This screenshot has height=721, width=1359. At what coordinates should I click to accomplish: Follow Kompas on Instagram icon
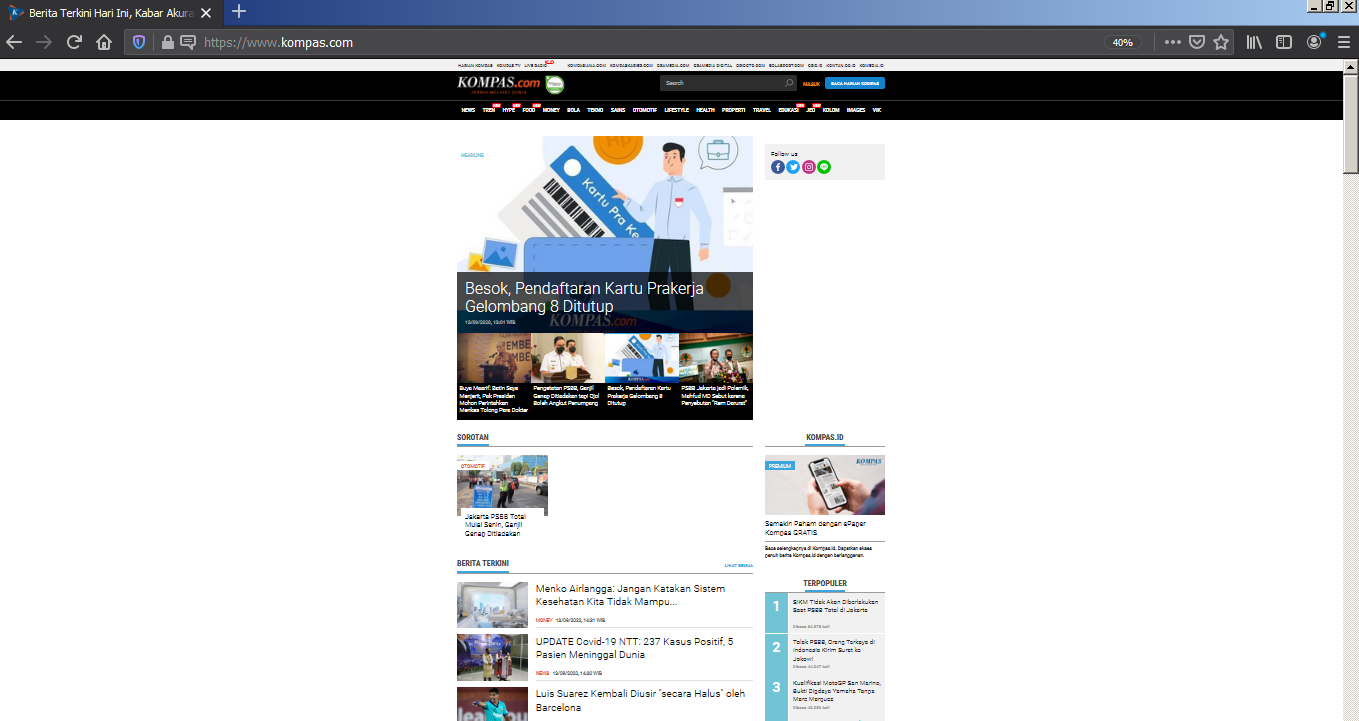tap(809, 167)
